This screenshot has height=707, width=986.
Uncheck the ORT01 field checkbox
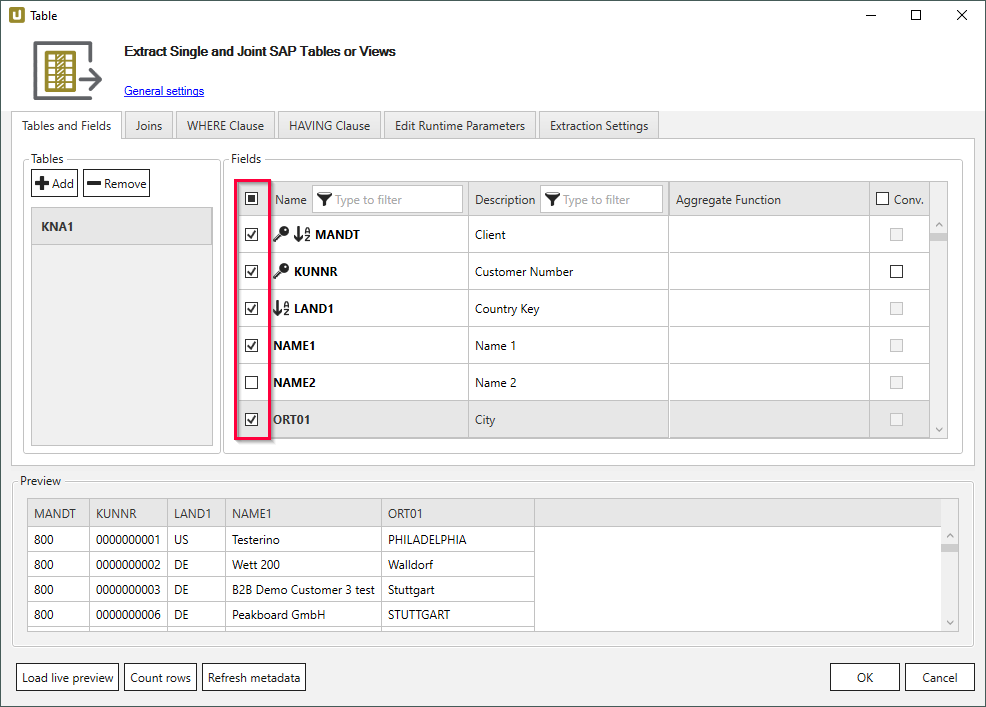(x=252, y=420)
